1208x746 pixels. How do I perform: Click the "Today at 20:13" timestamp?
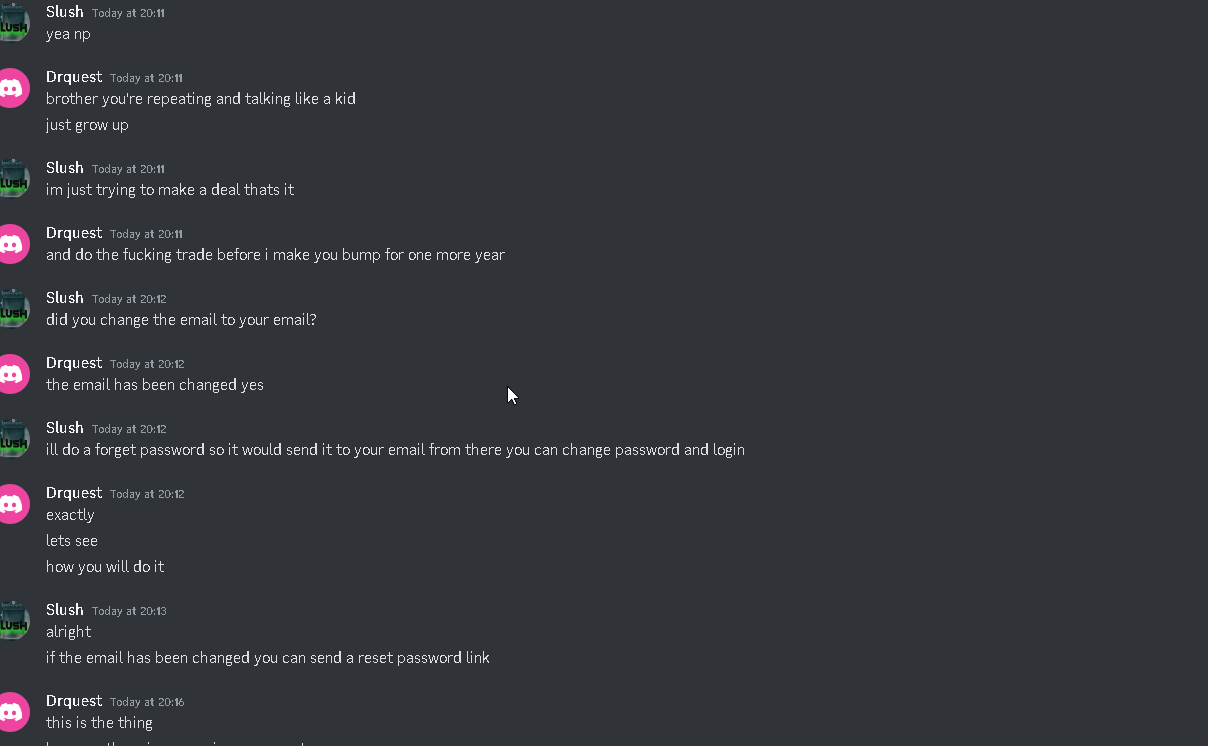(x=129, y=611)
